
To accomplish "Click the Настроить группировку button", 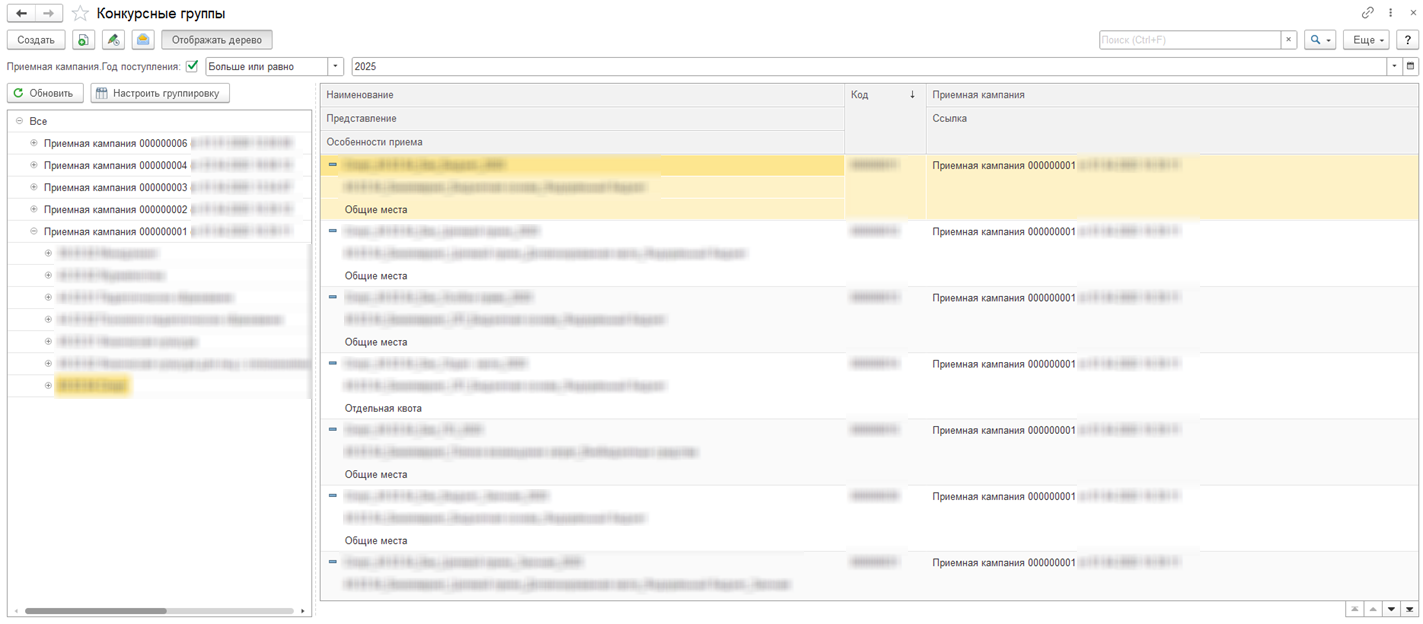I will (x=160, y=93).
